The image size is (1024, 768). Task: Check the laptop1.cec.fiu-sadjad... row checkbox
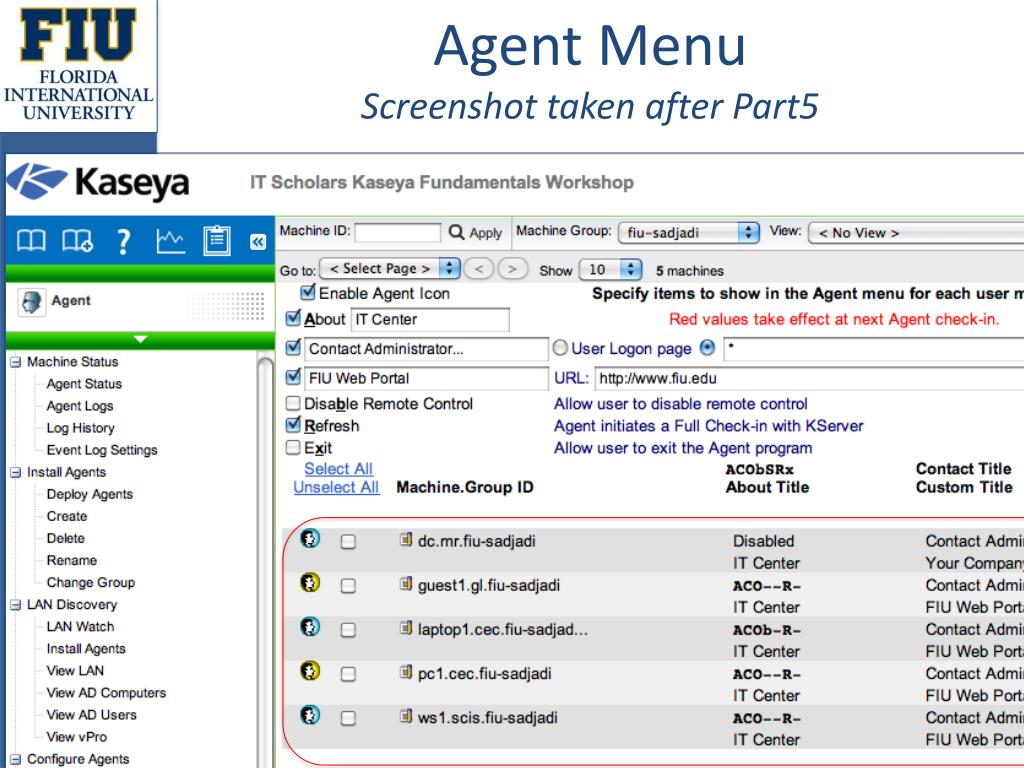(348, 630)
